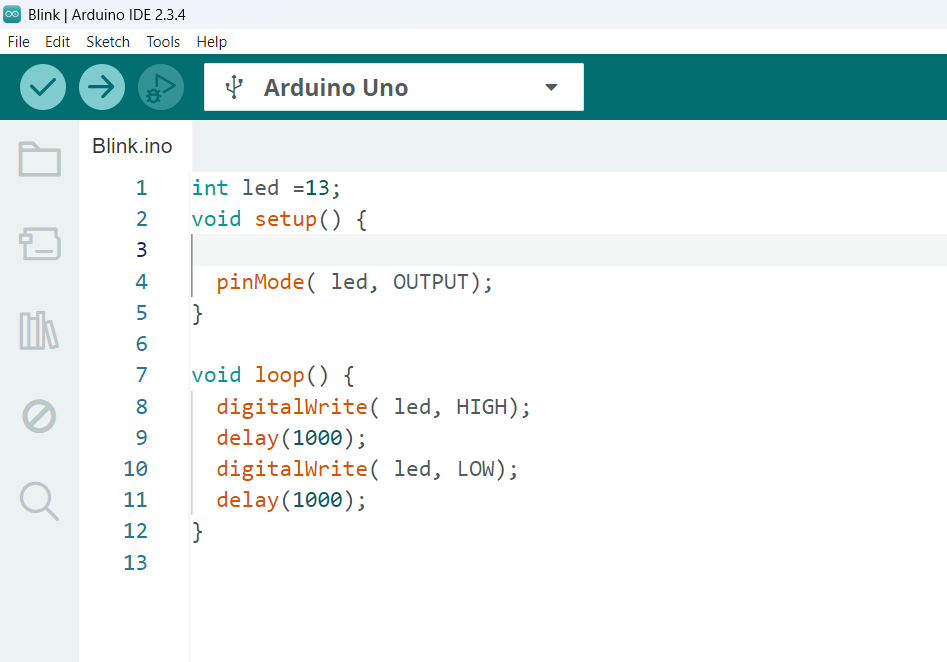
Task: Open the Sketch menu
Action: point(108,42)
